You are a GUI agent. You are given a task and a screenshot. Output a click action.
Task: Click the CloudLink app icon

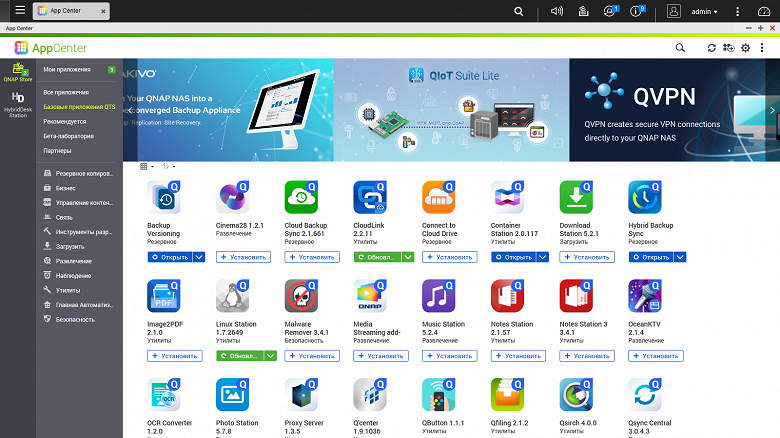[x=370, y=197]
